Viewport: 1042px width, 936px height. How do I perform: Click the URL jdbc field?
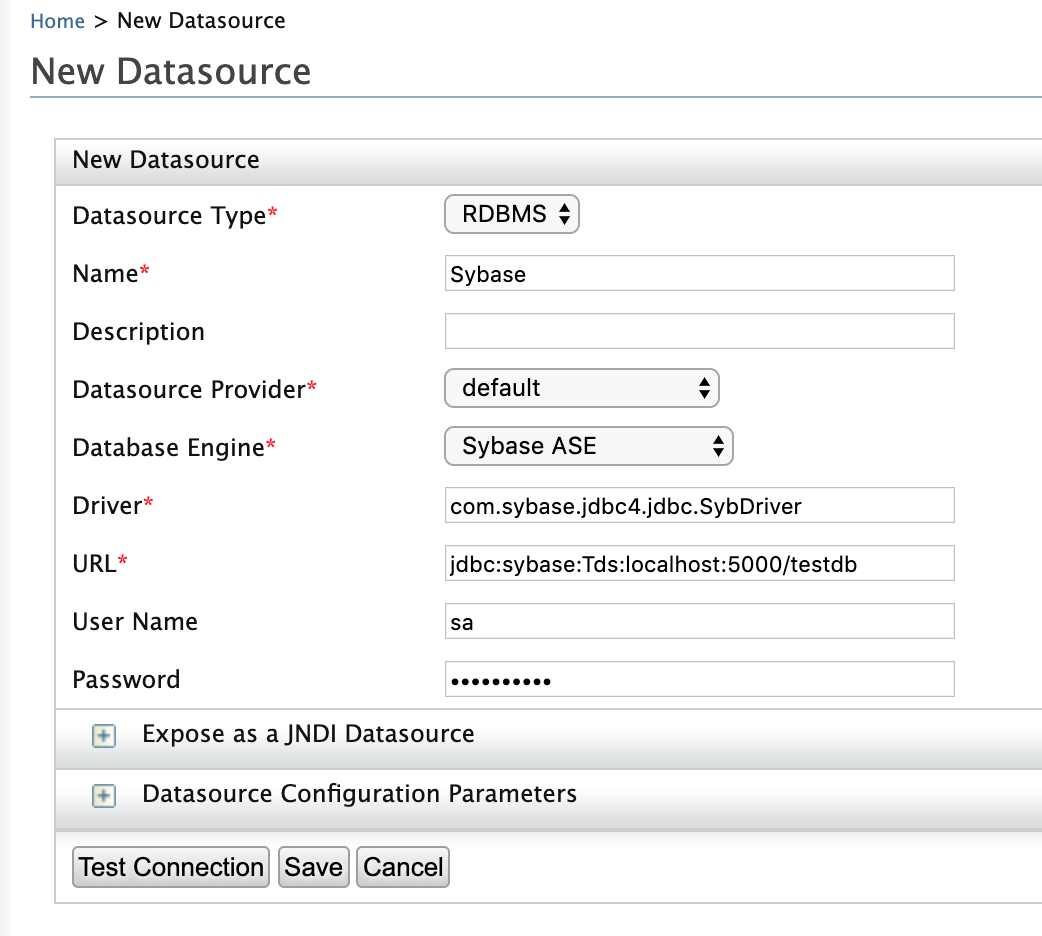699,563
